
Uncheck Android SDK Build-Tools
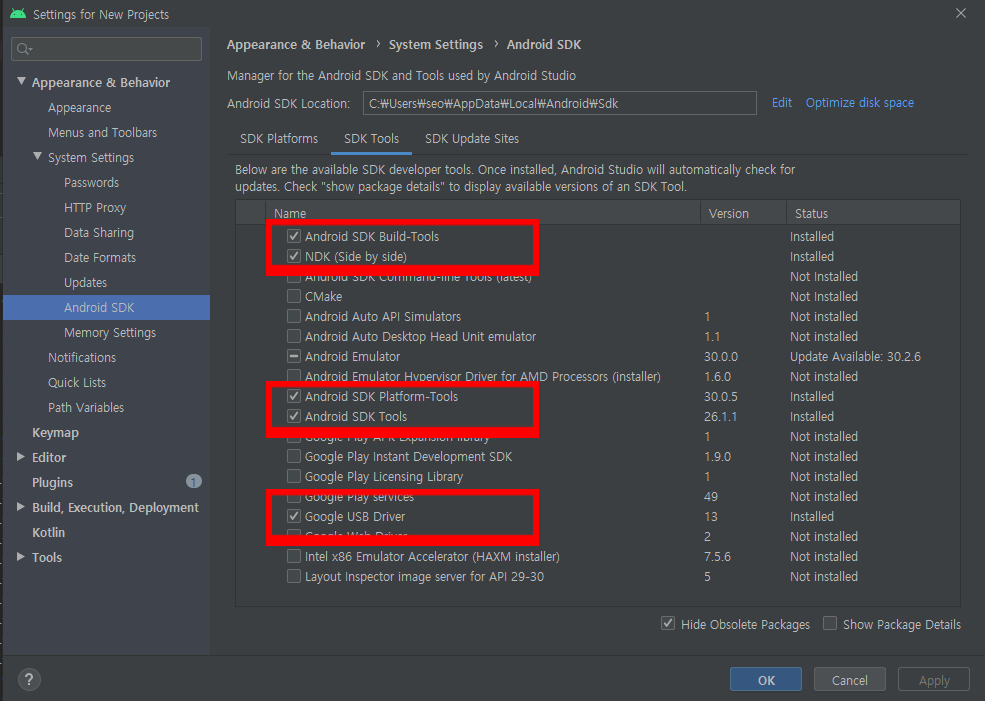pyautogui.click(x=293, y=236)
